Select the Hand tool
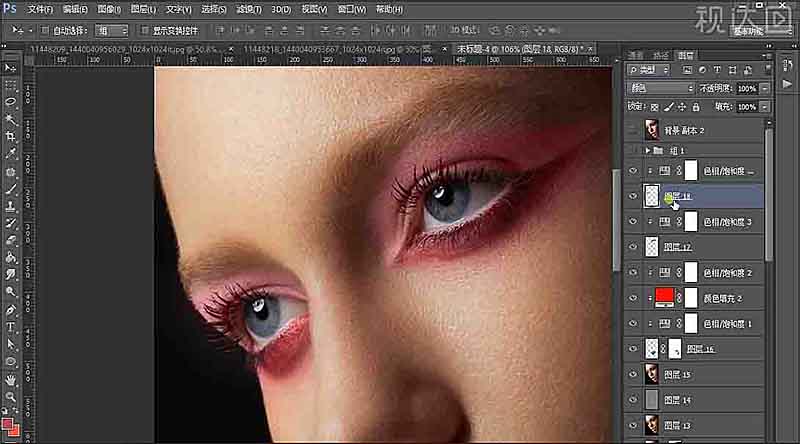Image resolution: width=800 pixels, height=444 pixels. [10, 380]
